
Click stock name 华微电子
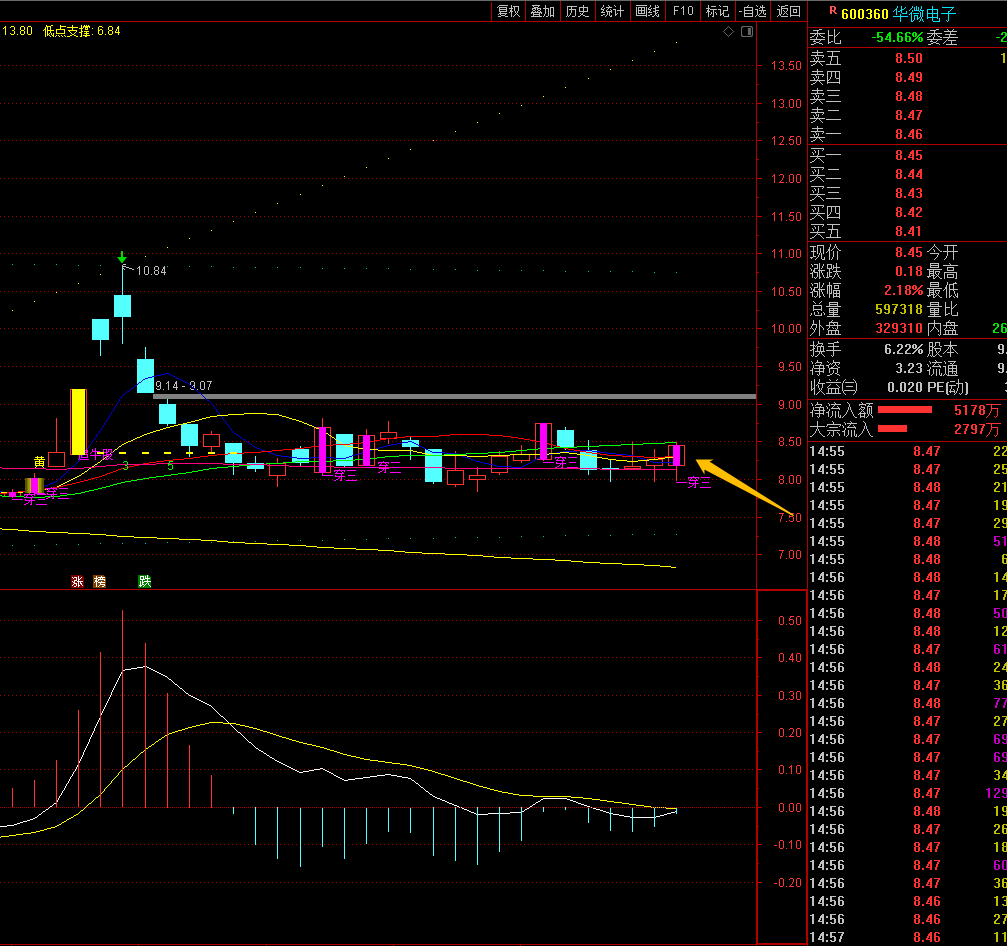tap(925, 14)
